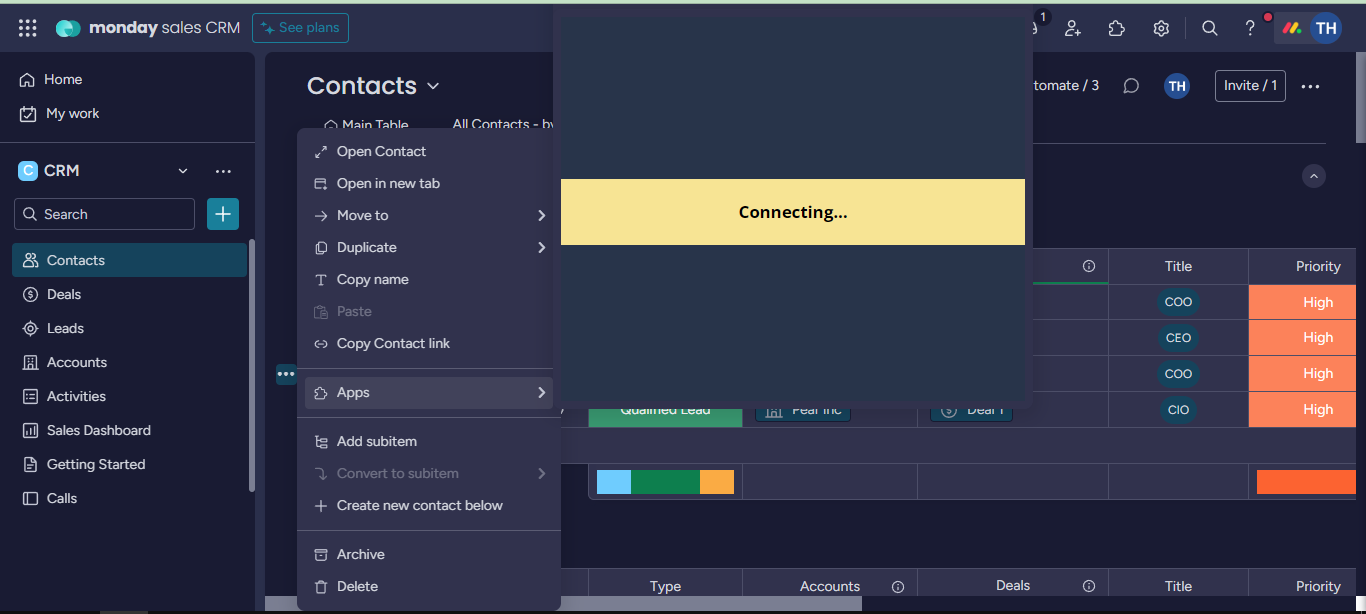
Task: Click the help question mark icon
Action: pyautogui.click(x=1250, y=28)
